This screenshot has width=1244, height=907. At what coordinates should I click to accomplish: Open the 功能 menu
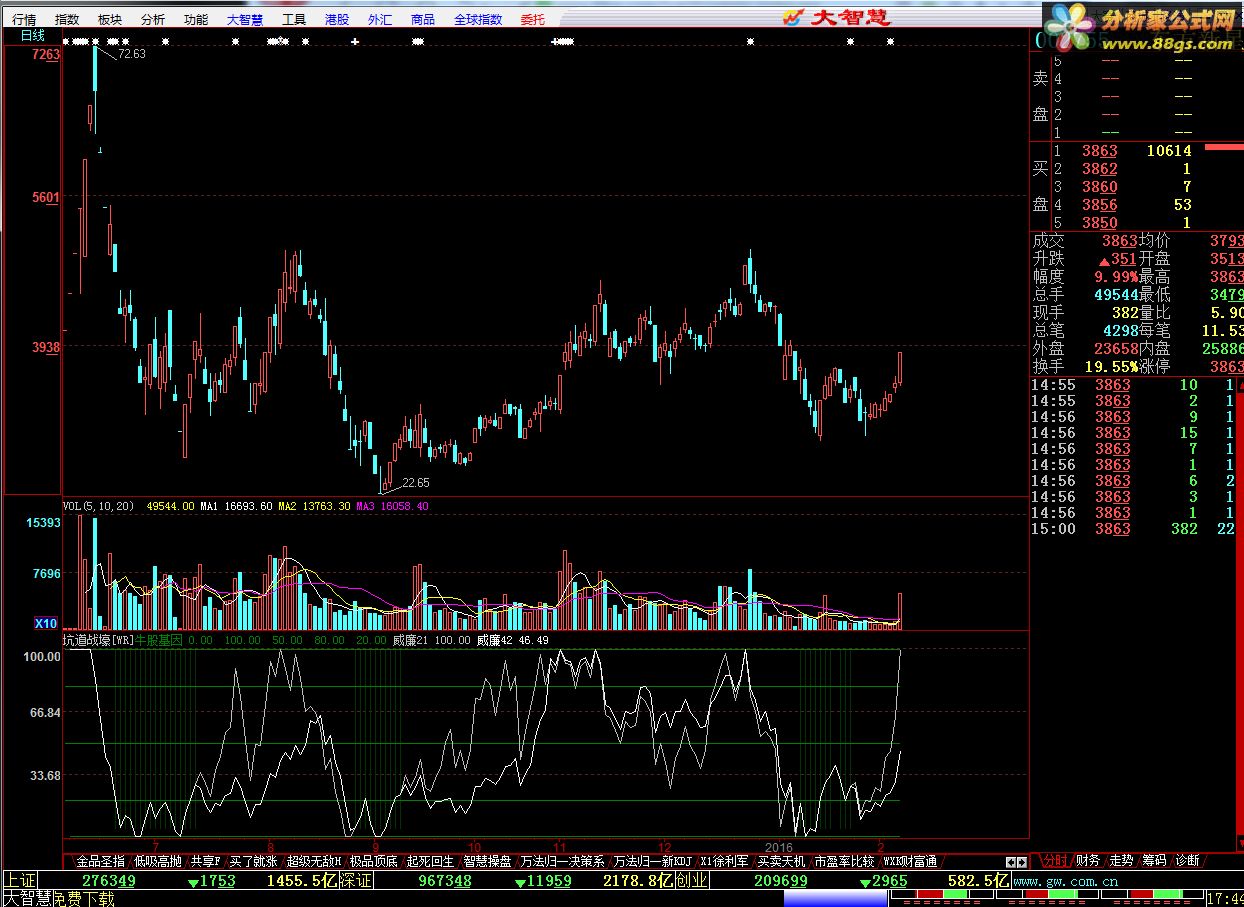196,19
